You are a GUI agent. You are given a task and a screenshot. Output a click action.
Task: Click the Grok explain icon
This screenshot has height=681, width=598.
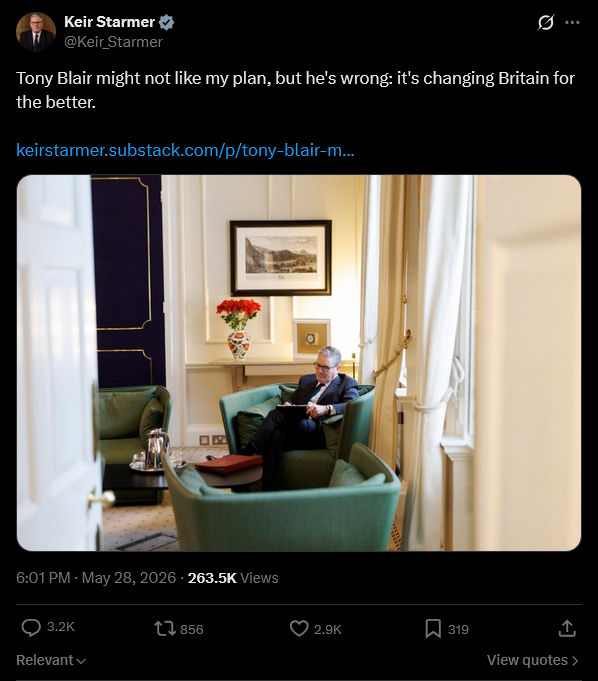[x=545, y=22]
